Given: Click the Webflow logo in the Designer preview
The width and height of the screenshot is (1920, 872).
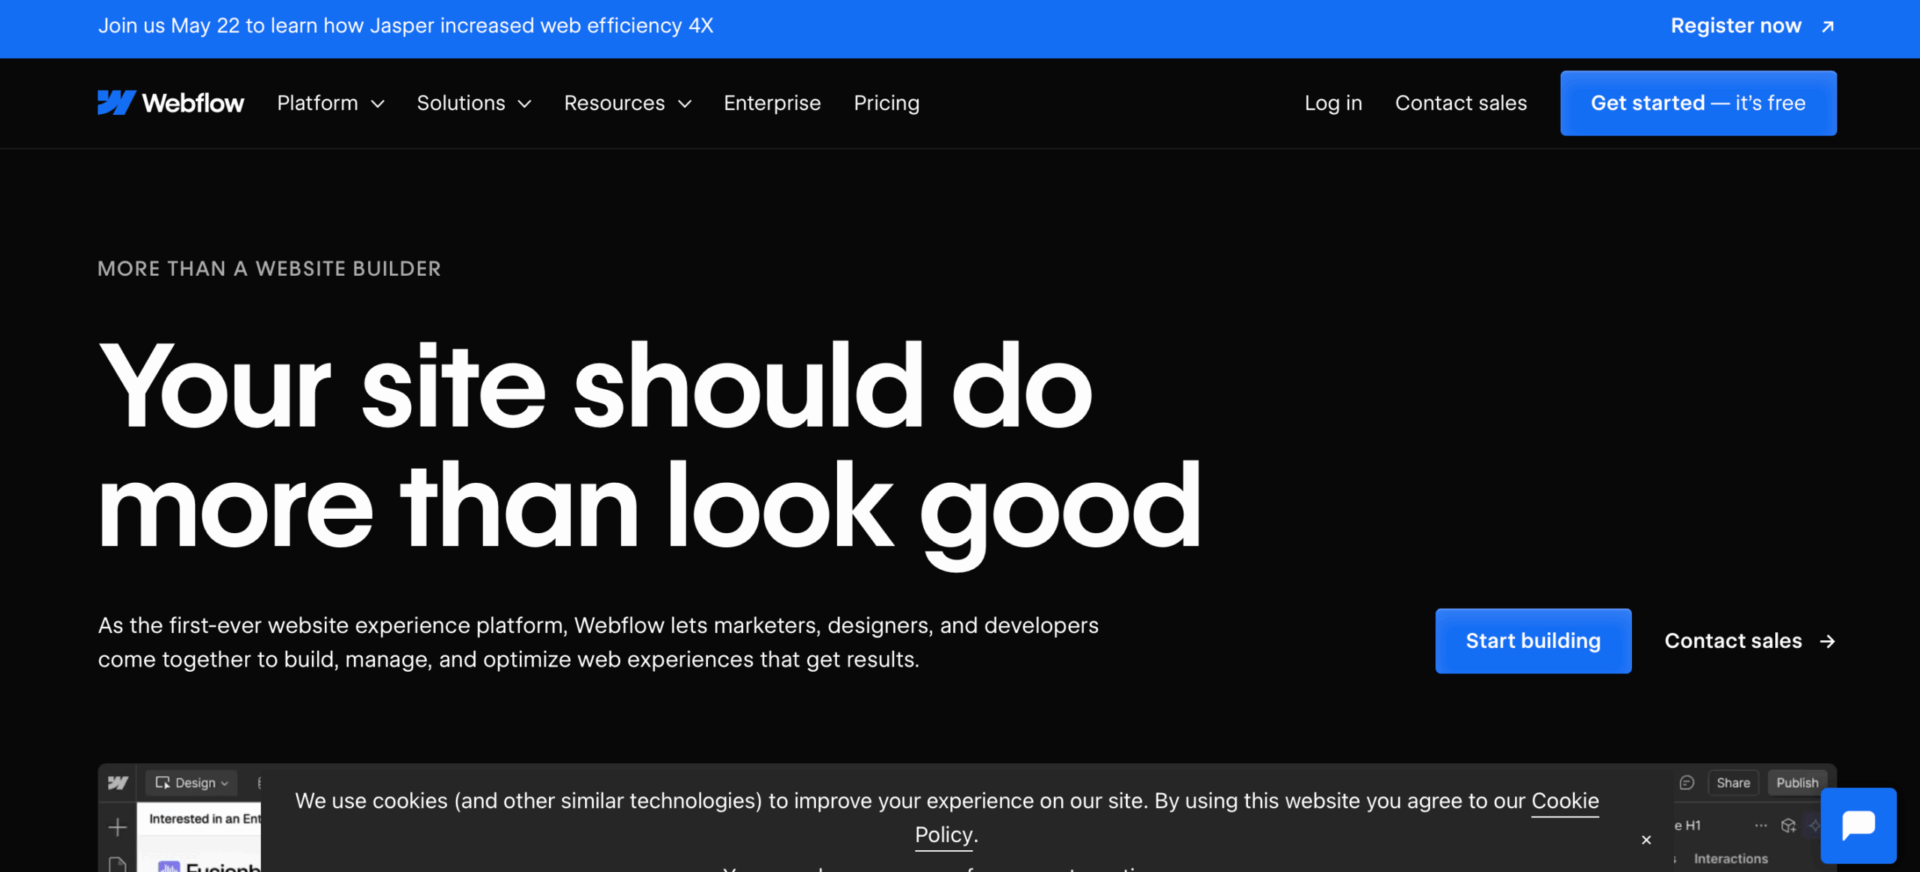Looking at the screenshot, I should (x=118, y=783).
